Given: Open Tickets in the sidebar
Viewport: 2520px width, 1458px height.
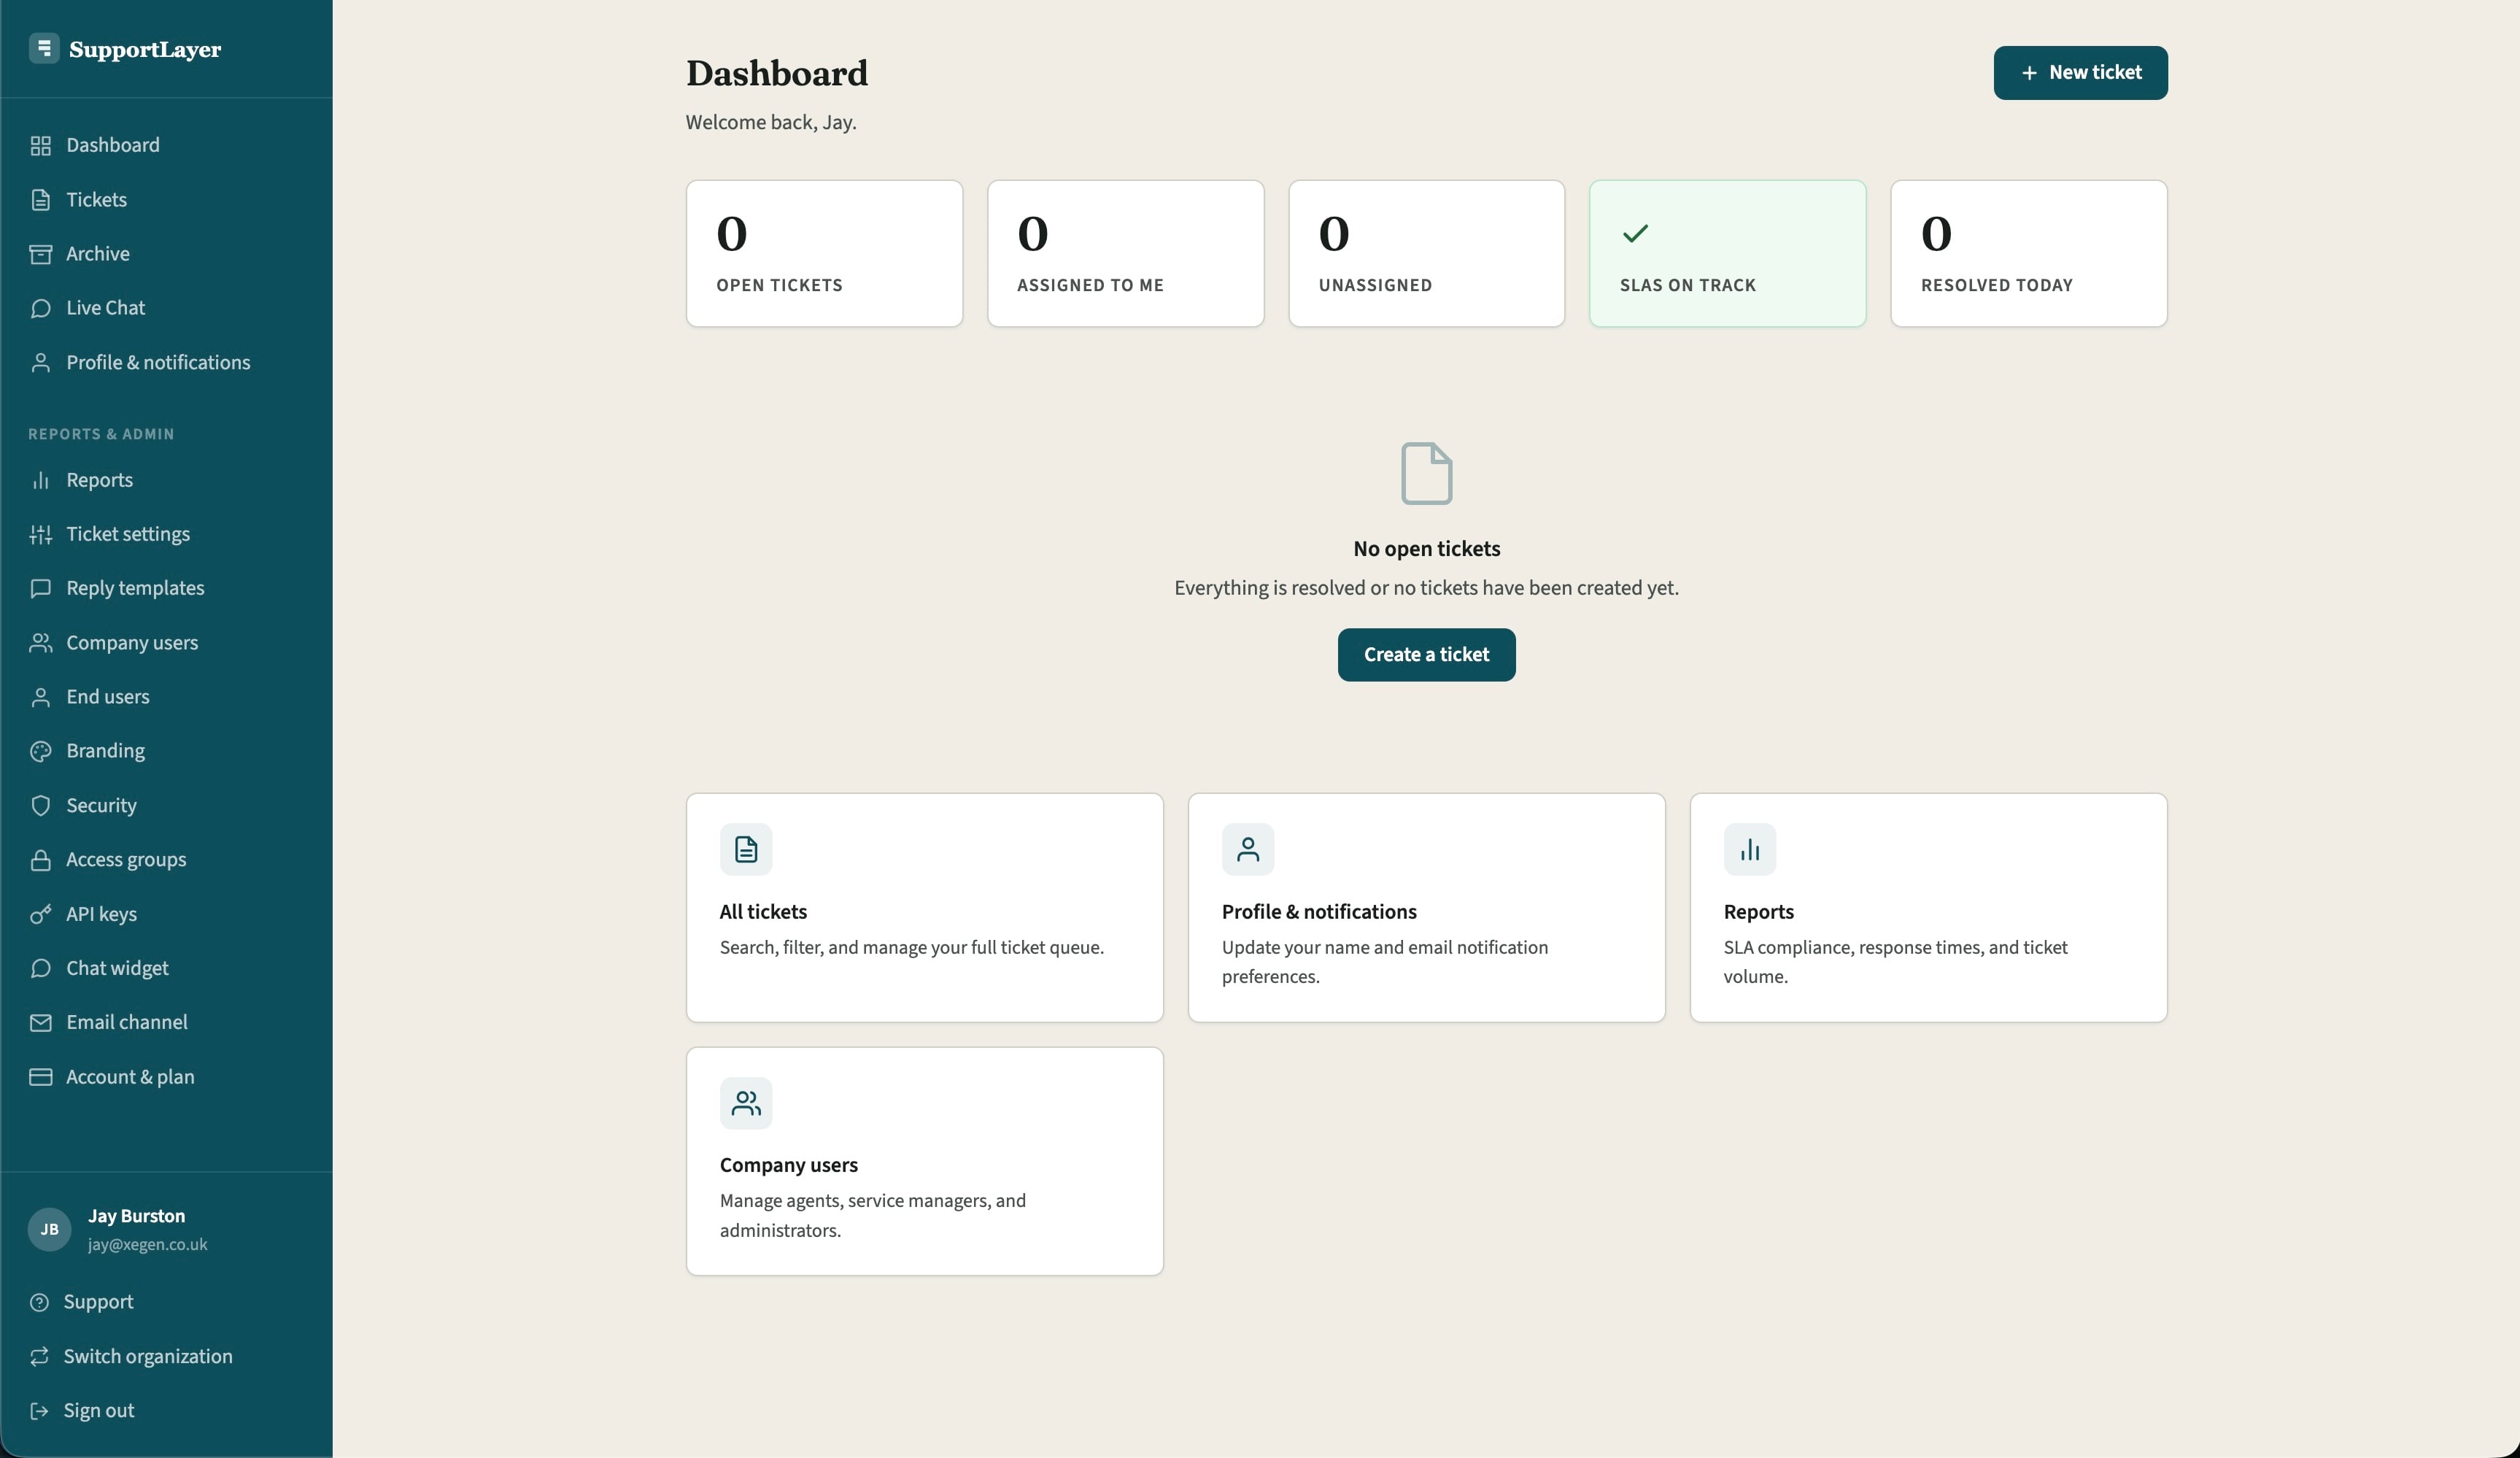Looking at the screenshot, I should tap(96, 200).
